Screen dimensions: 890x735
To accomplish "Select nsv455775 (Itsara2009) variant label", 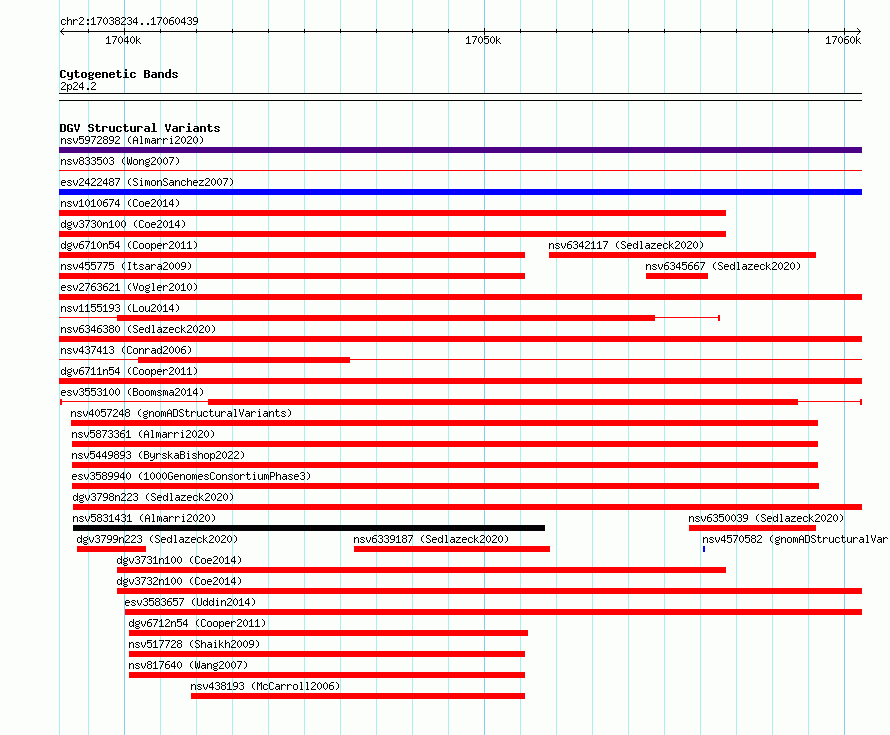I will tap(126, 266).
